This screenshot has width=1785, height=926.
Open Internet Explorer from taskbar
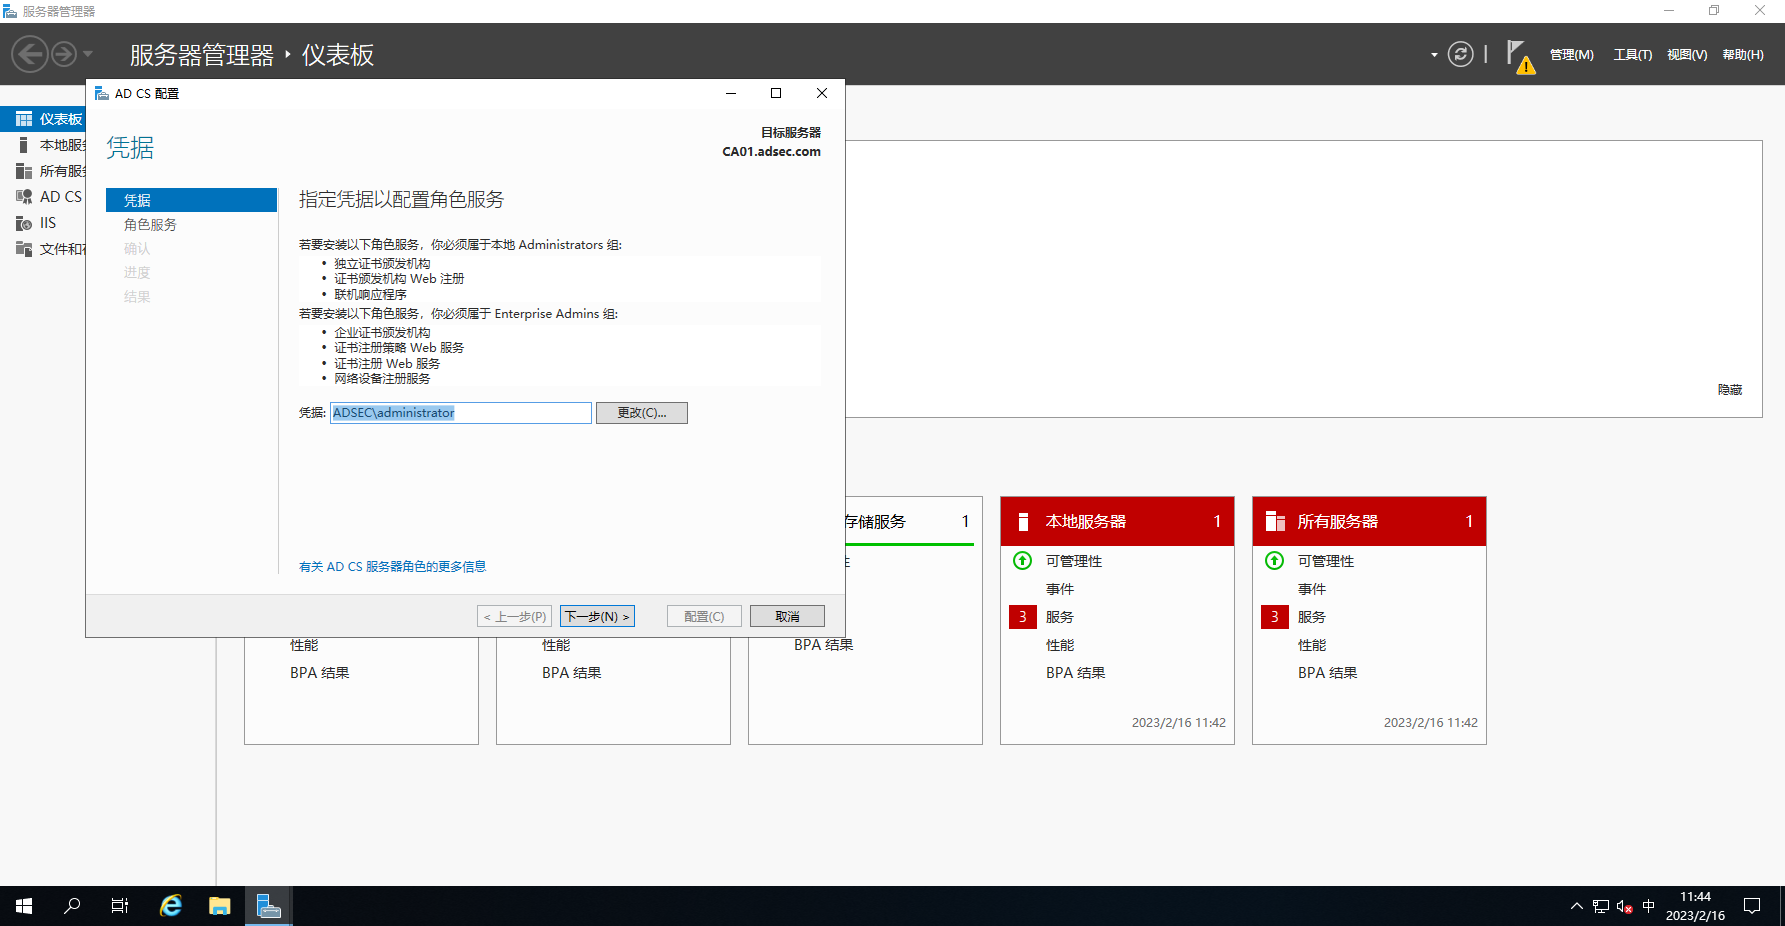pos(171,906)
